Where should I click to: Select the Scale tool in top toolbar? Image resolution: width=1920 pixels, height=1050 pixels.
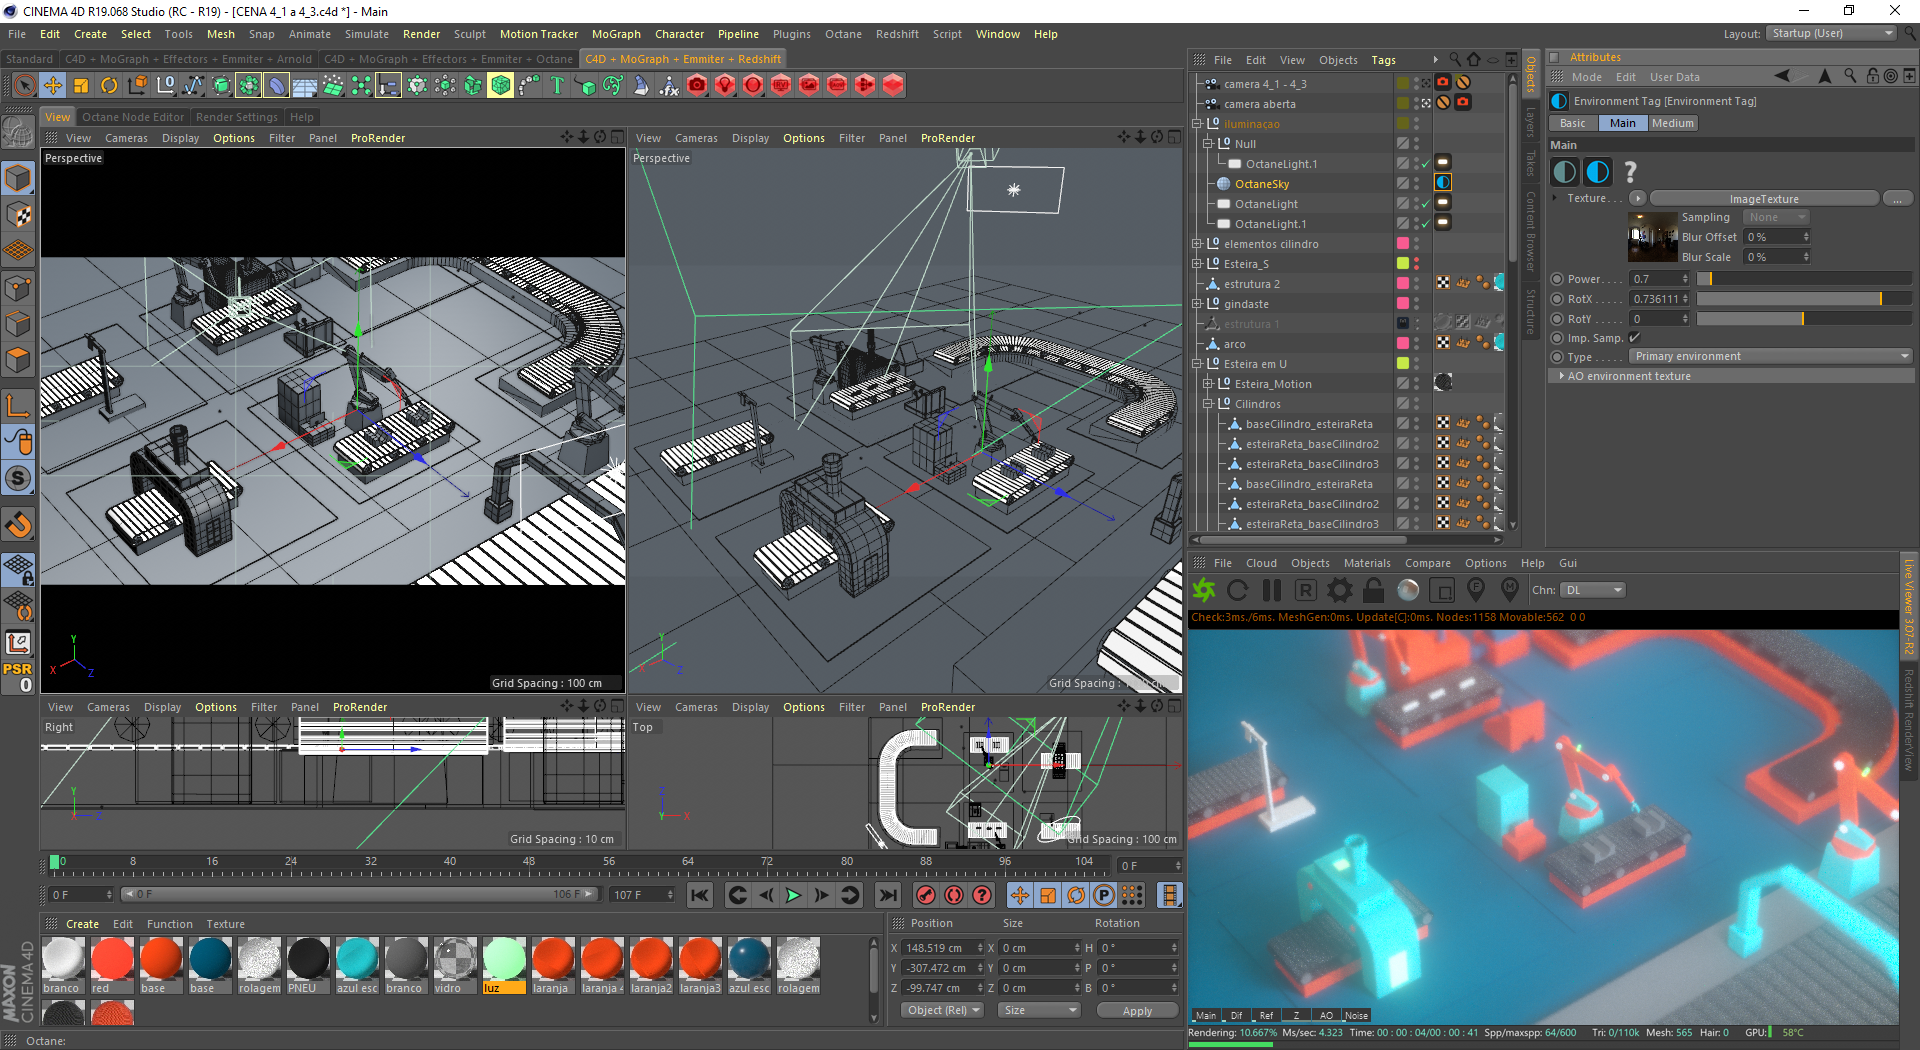pyautogui.click(x=81, y=86)
